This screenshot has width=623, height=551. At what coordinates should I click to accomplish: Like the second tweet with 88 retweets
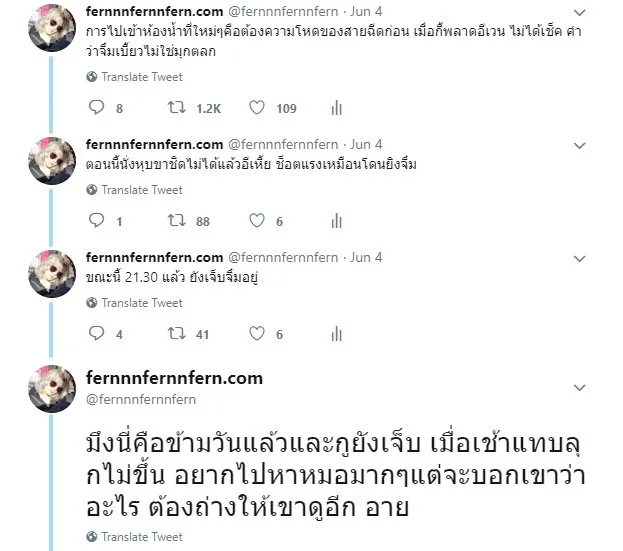[257, 220]
